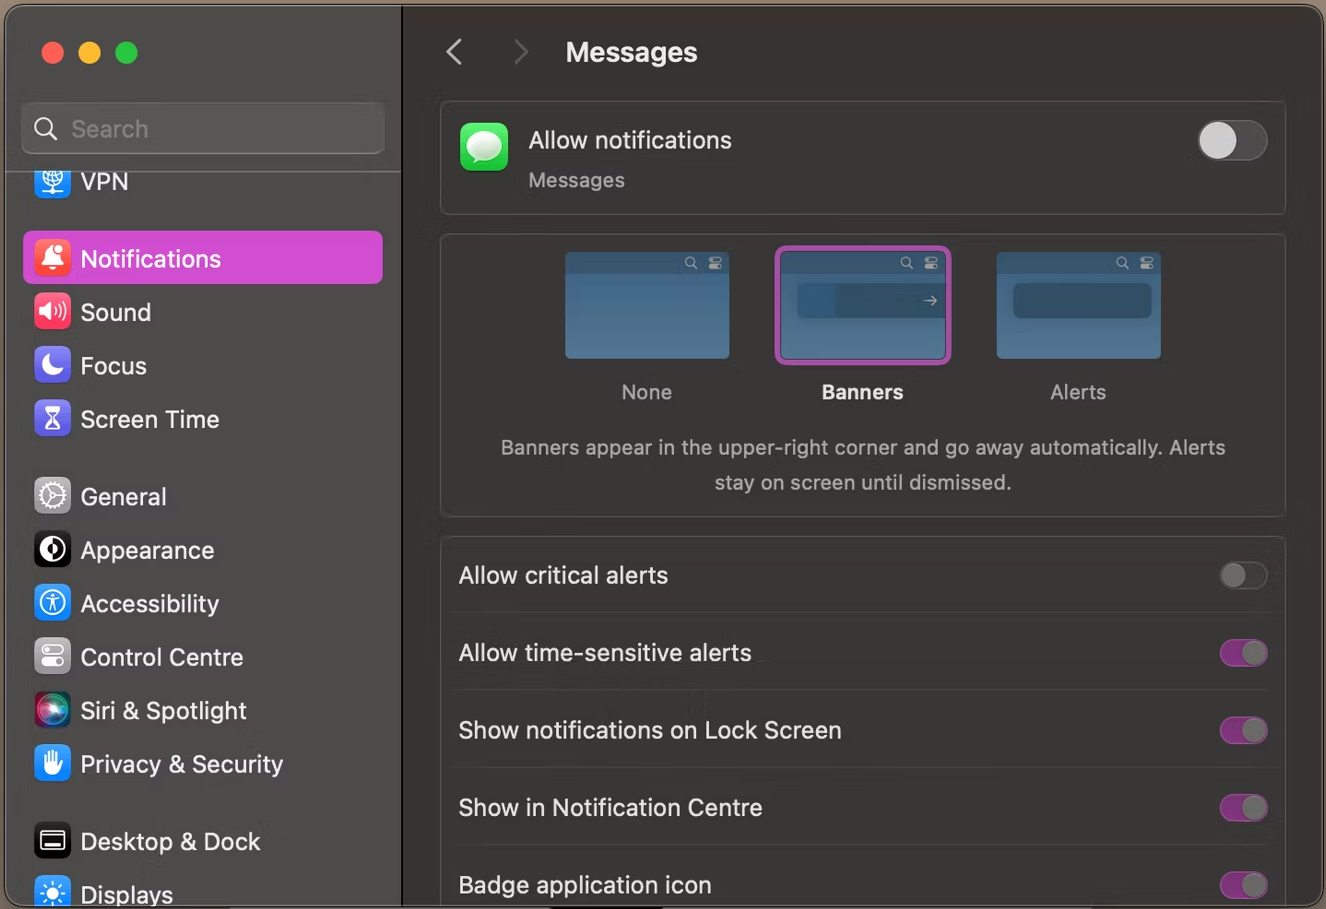This screenshot has width=1326, height=909.
Task: Click the Siri & Spotlight icon
Action: (52, 710)
